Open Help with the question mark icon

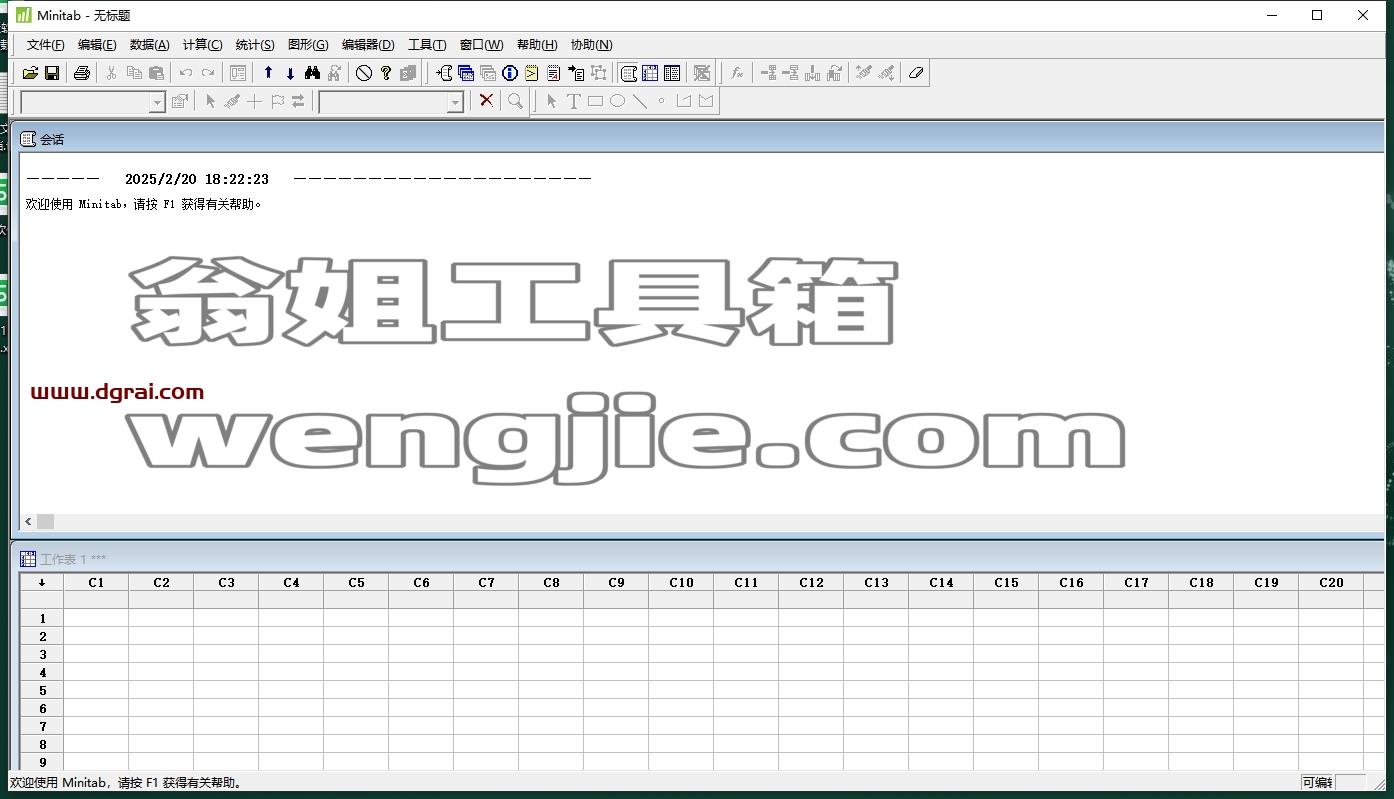coord(386,73)
